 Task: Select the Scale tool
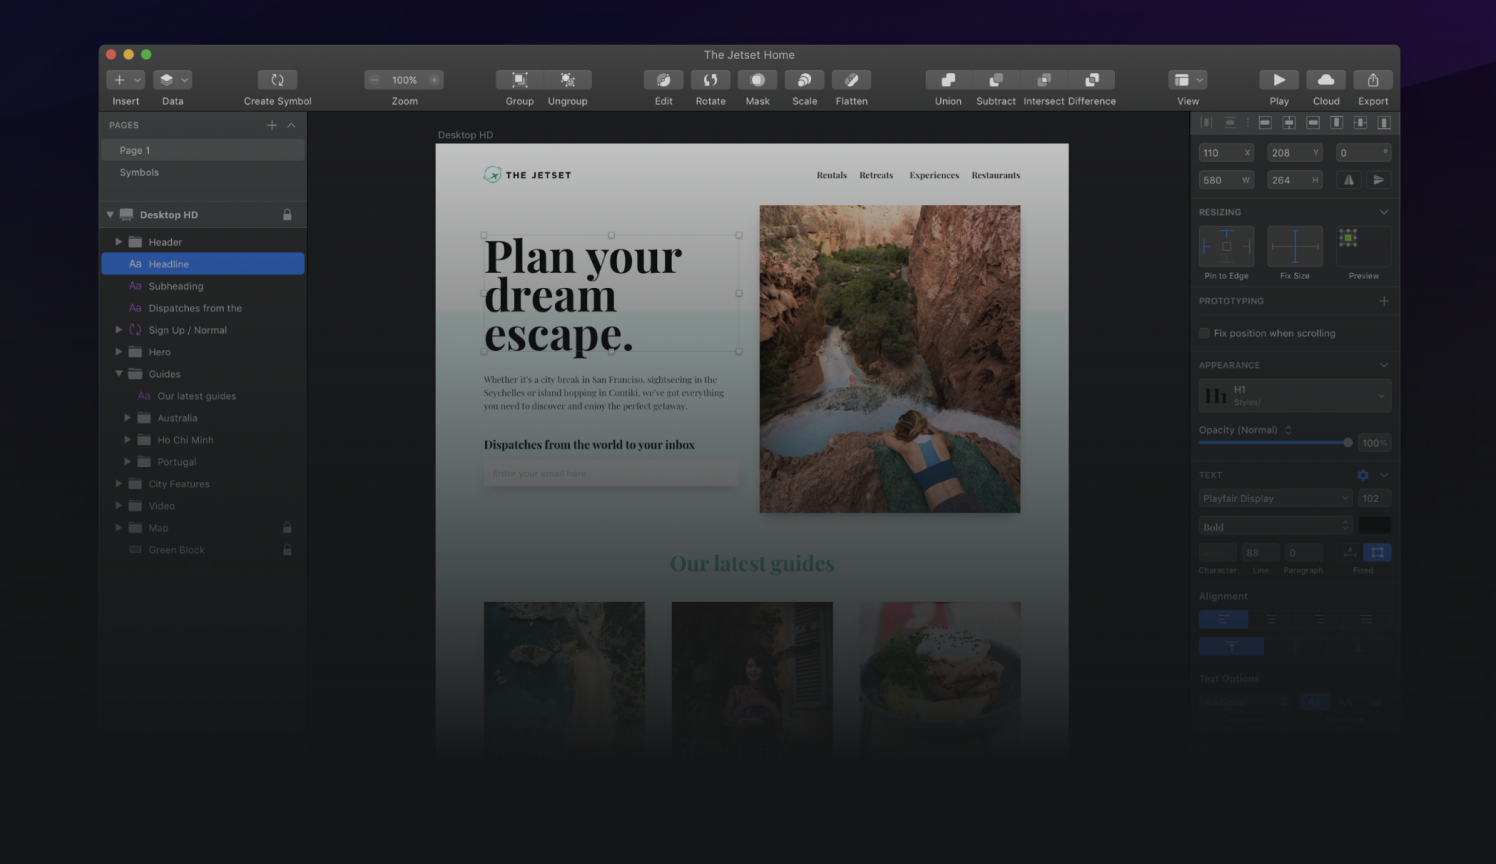pyautogui.click(x=804, y=80)
